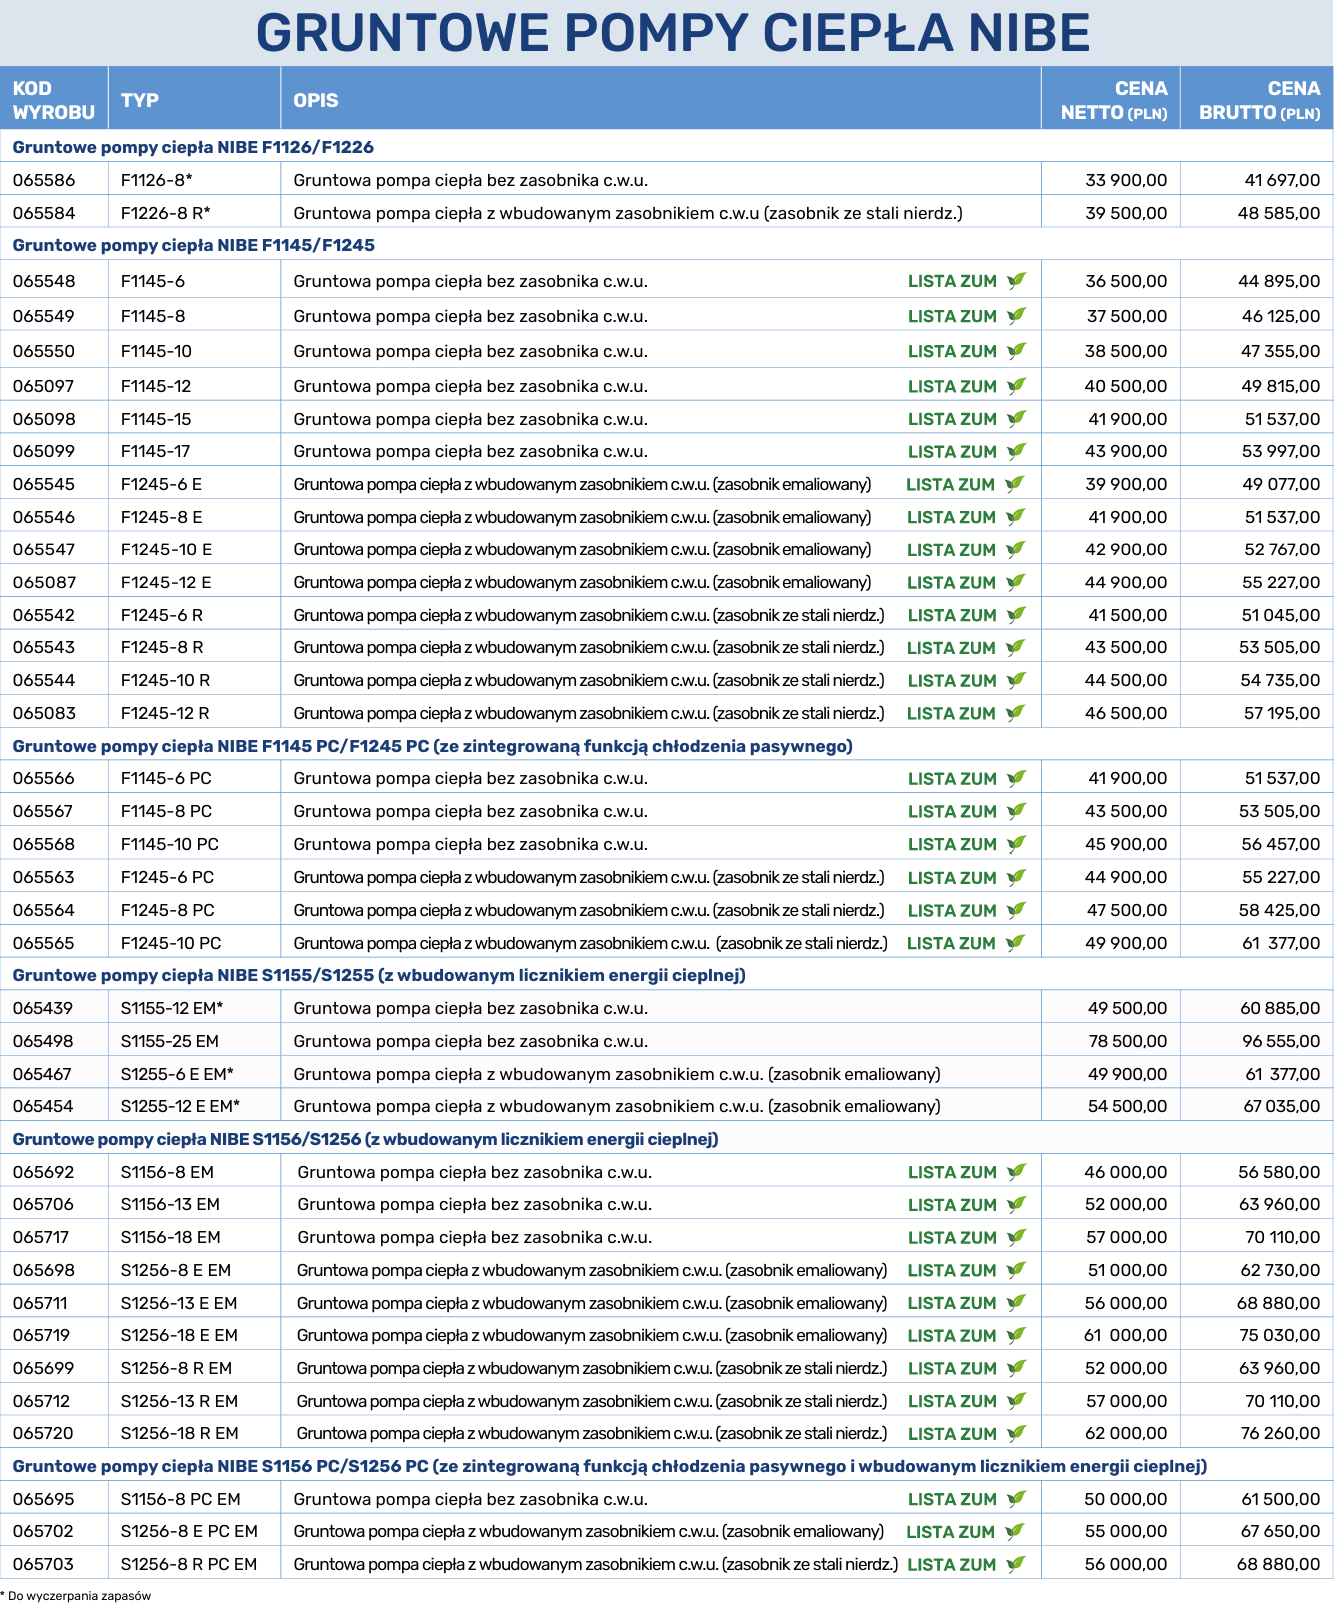Click the leaf icon in the F1245-6 R row
The height and width of the screenshot is (1608, 1338).
click(1016, 615)
